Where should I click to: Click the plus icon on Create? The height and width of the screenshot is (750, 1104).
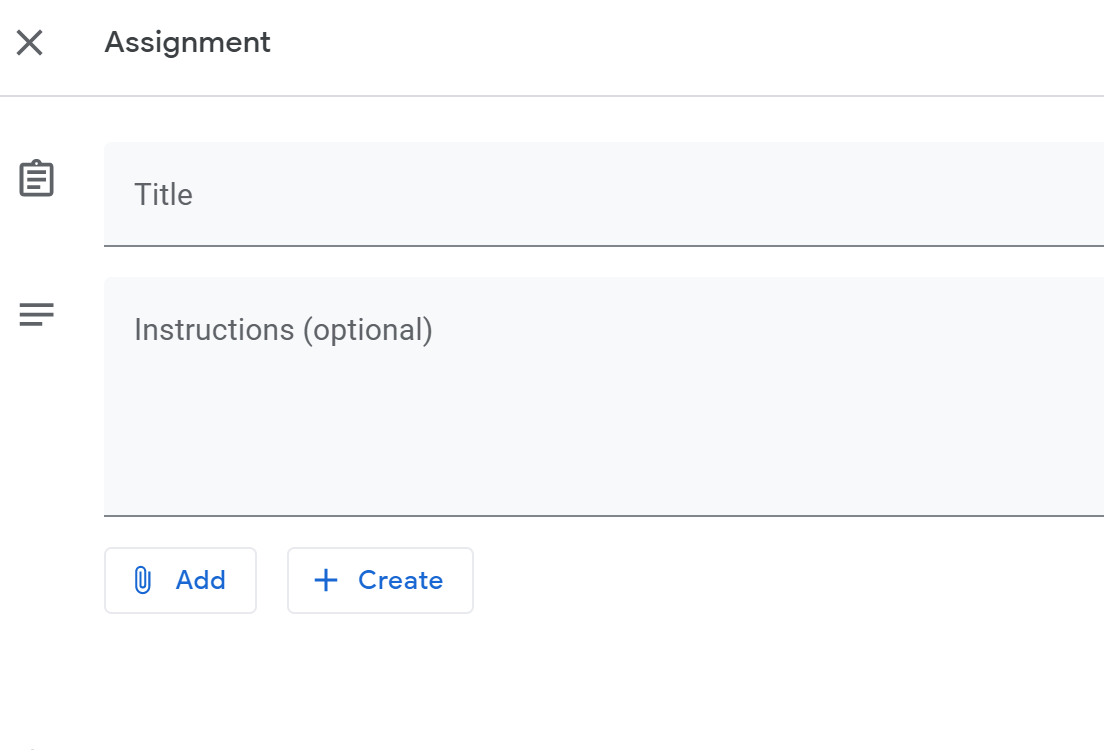326,580
